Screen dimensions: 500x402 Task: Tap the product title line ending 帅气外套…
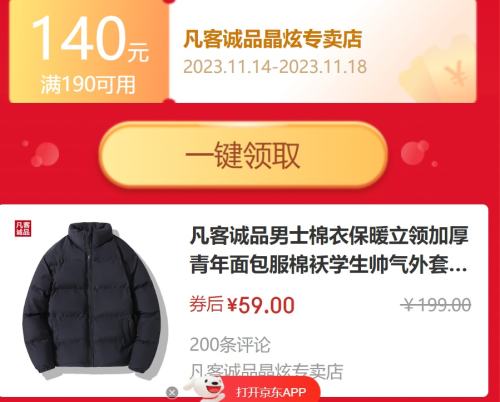point(328,265)
